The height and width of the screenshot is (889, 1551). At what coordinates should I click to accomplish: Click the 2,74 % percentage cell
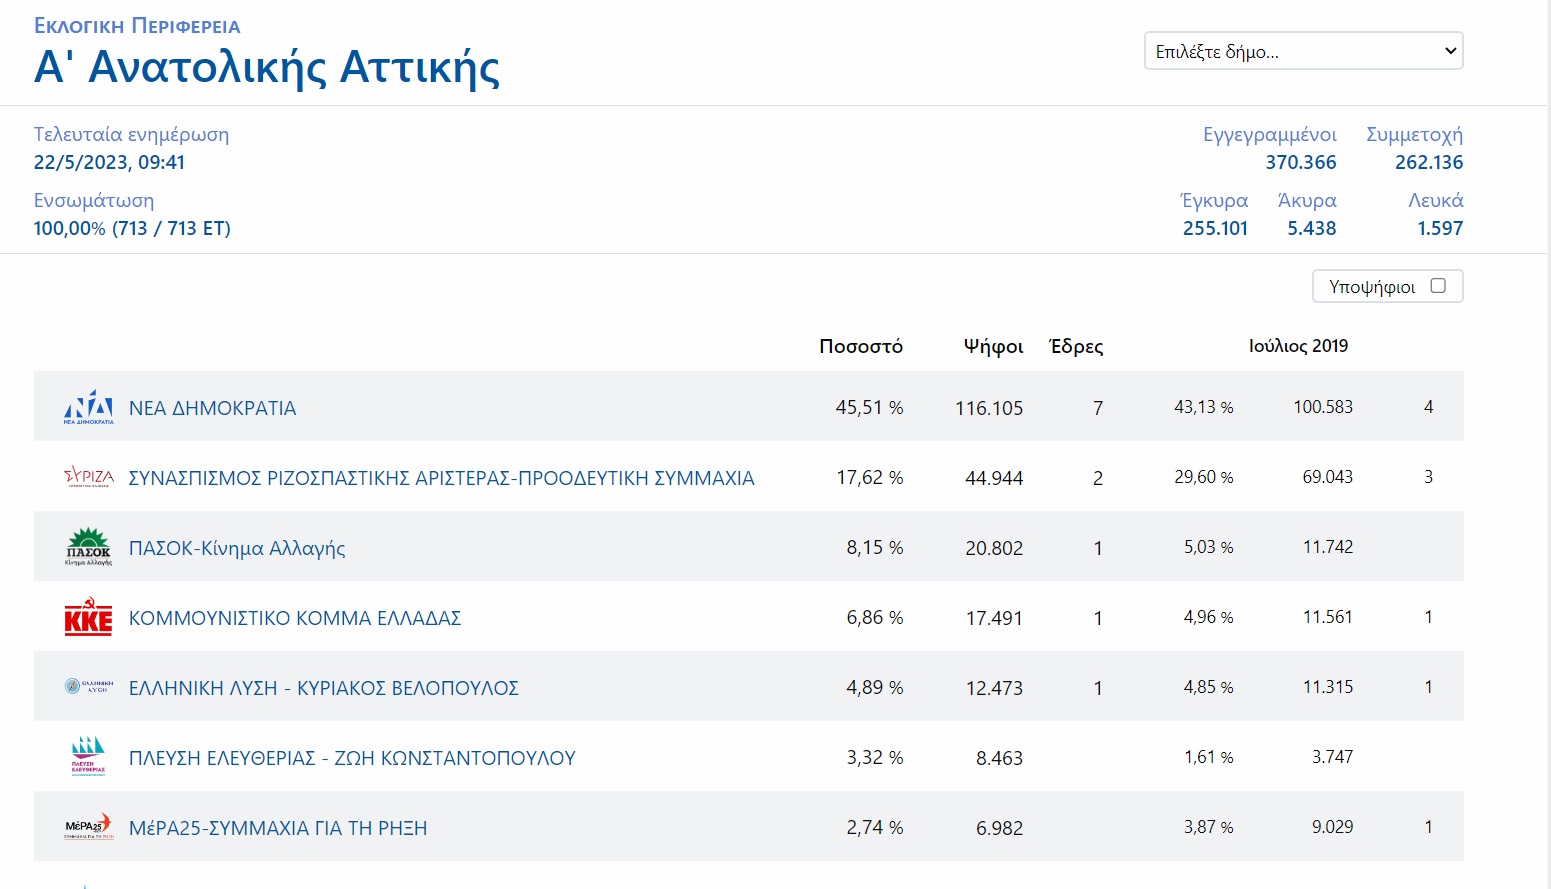[x=875, y=828]
